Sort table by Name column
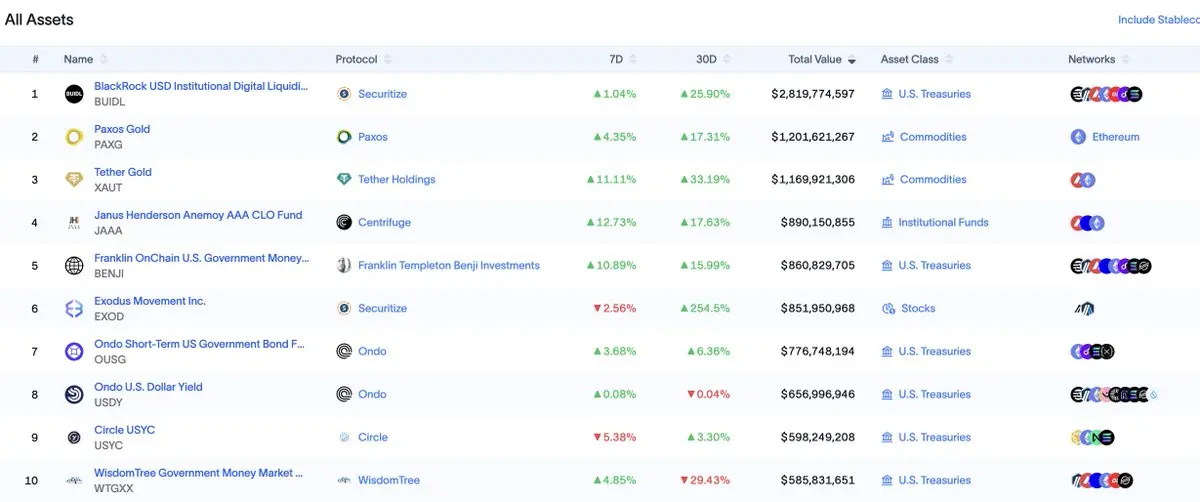 coord(78,60)
